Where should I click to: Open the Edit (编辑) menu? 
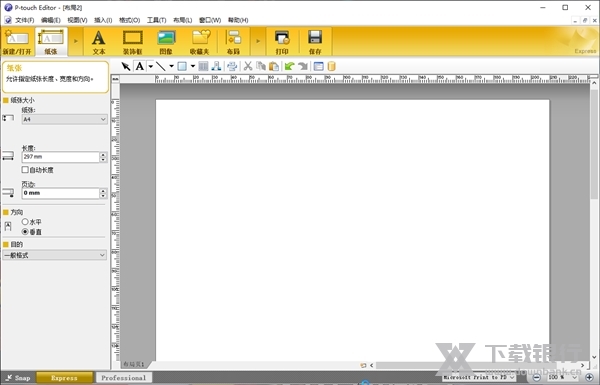pos(51,20)
